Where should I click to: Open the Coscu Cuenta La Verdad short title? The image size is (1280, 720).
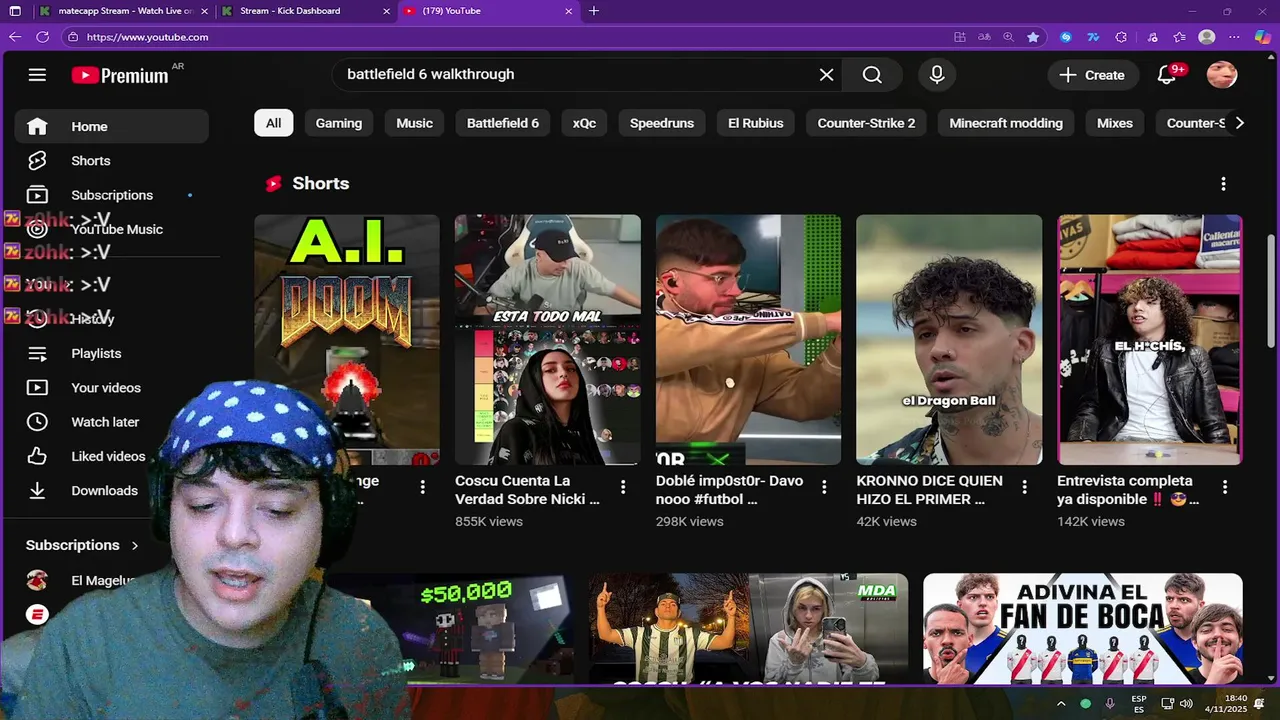click(x=528, y=490)
